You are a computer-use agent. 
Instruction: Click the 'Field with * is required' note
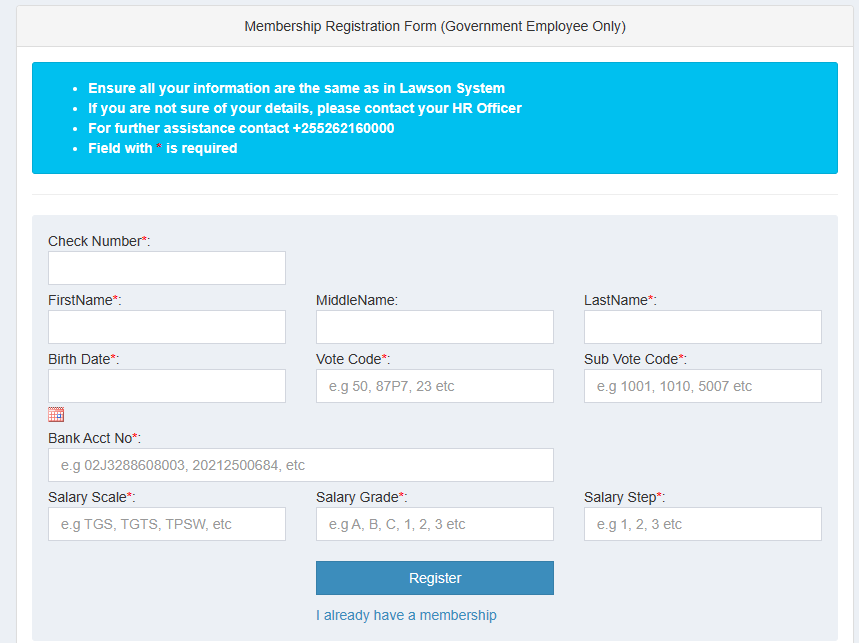click(x=163, y=148)
